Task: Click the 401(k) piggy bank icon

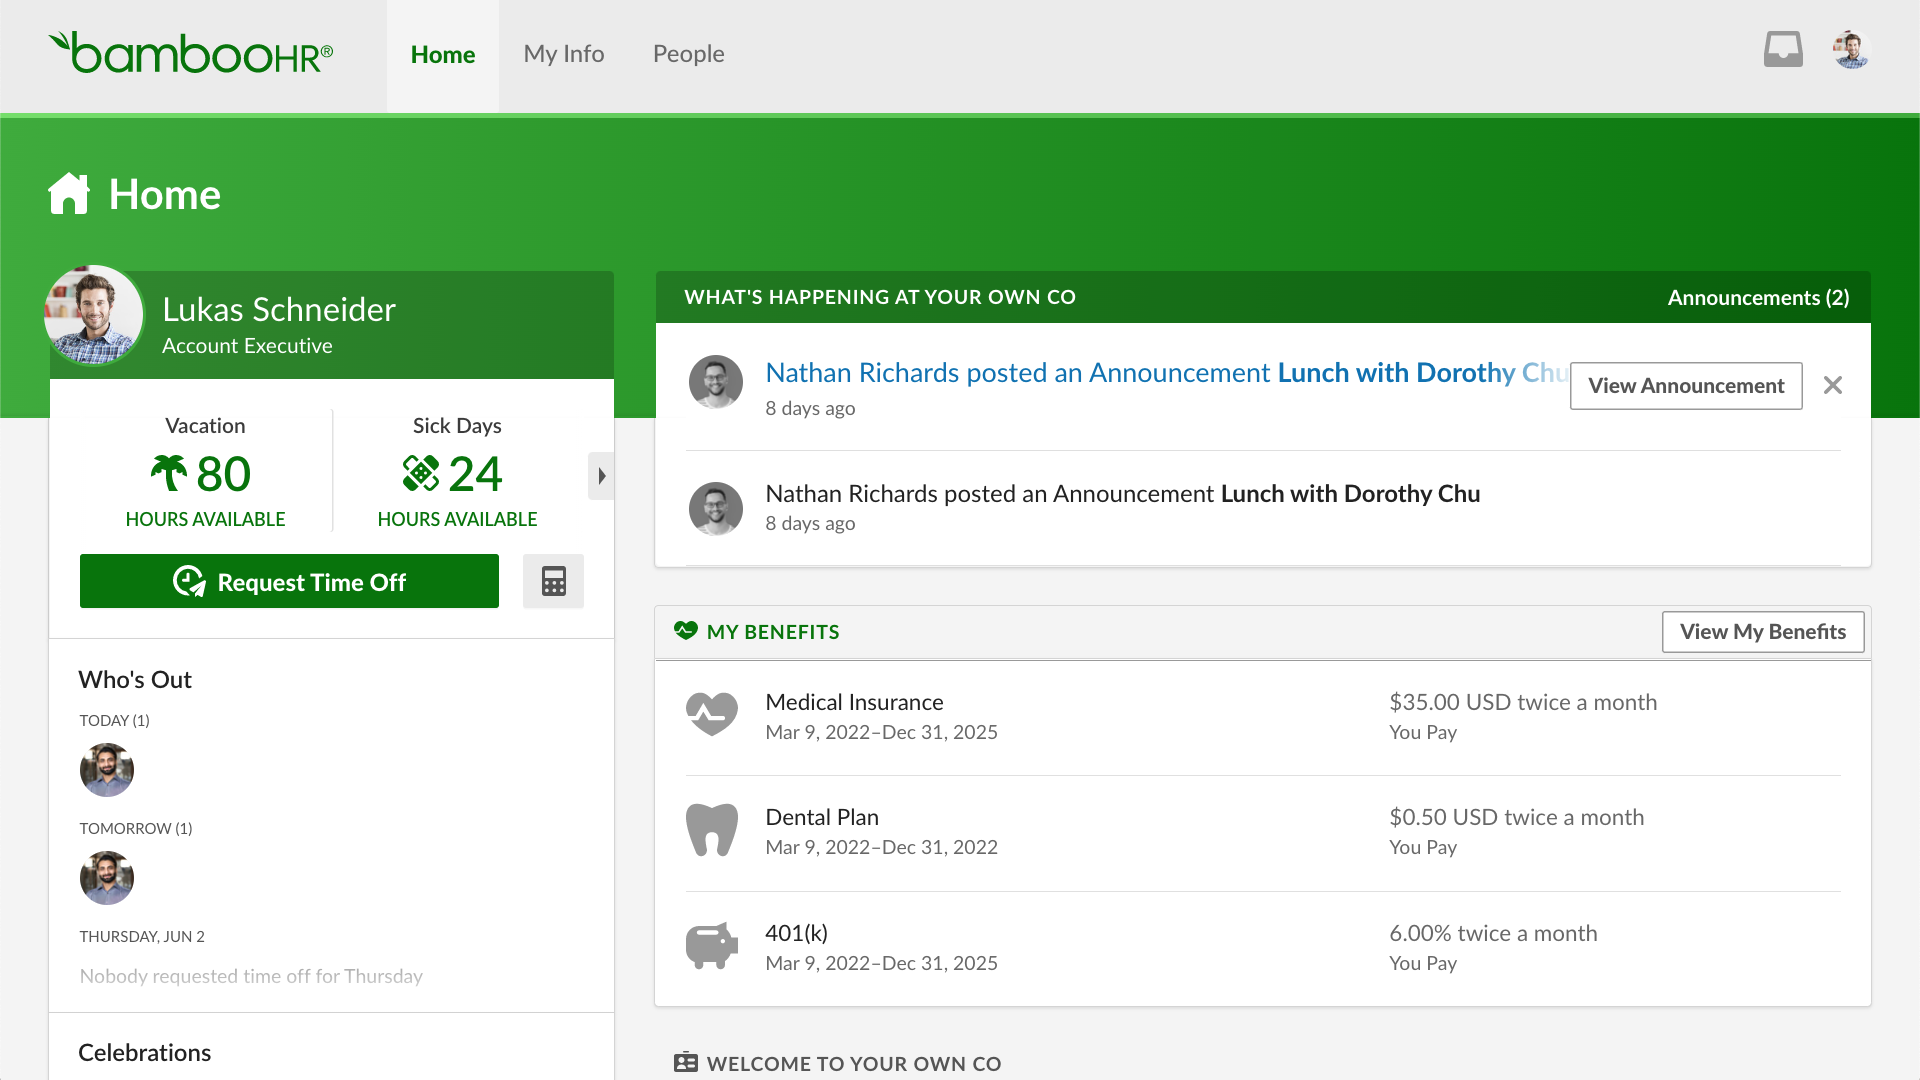Action: [x=711, y=945]
